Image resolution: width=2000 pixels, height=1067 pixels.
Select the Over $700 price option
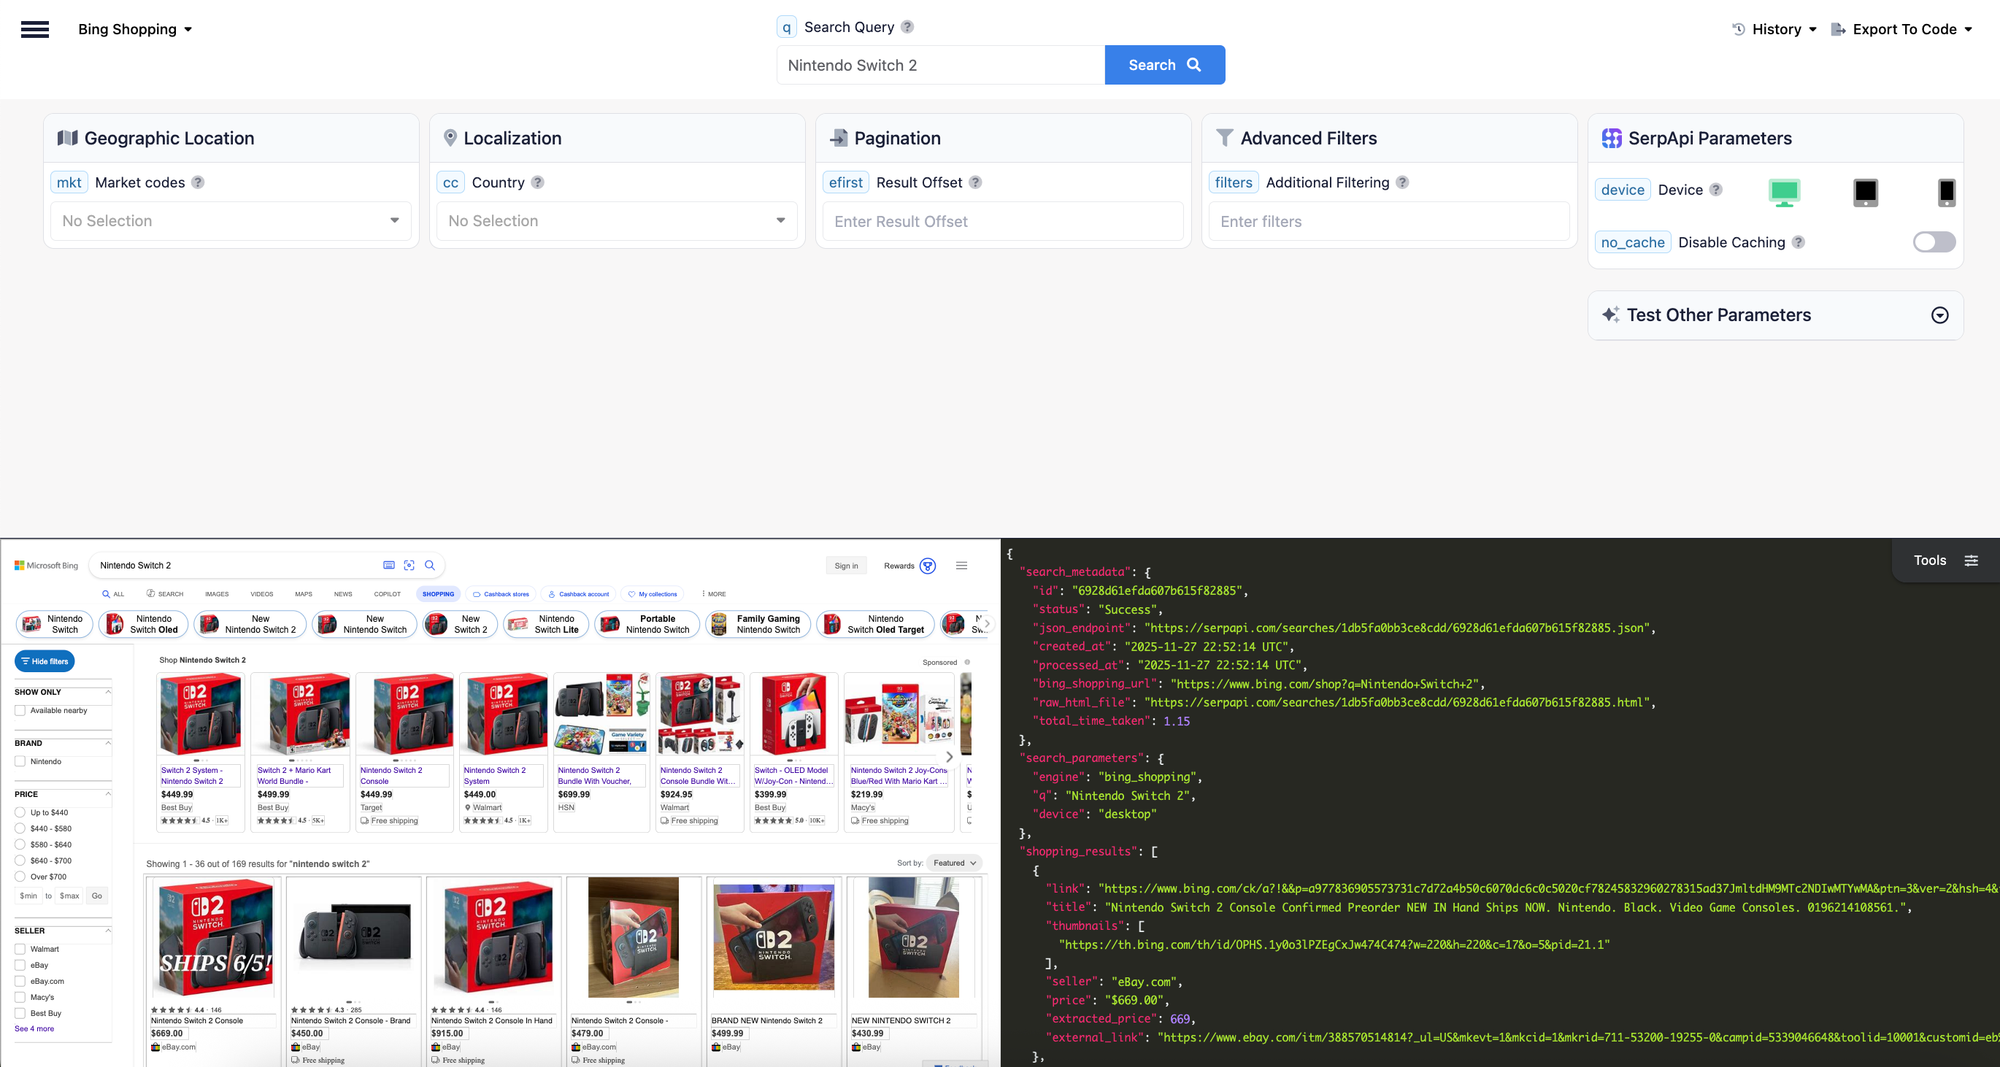20,877
